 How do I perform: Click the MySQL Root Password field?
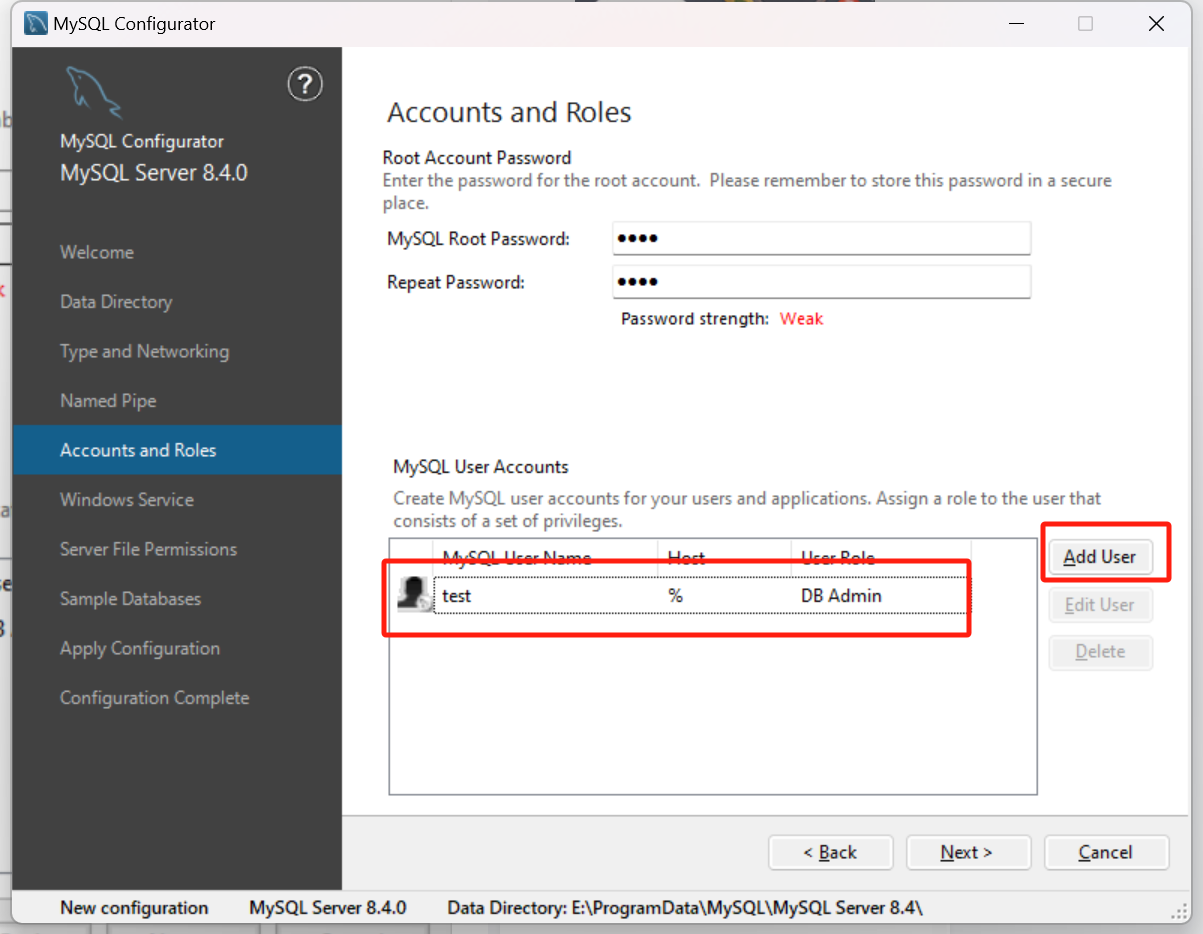point(820,239)
